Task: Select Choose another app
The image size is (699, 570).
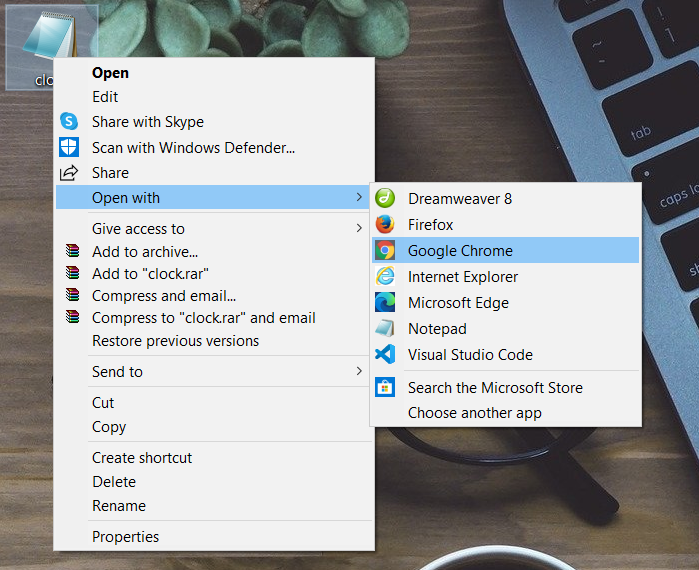Action: pos(506,413)
